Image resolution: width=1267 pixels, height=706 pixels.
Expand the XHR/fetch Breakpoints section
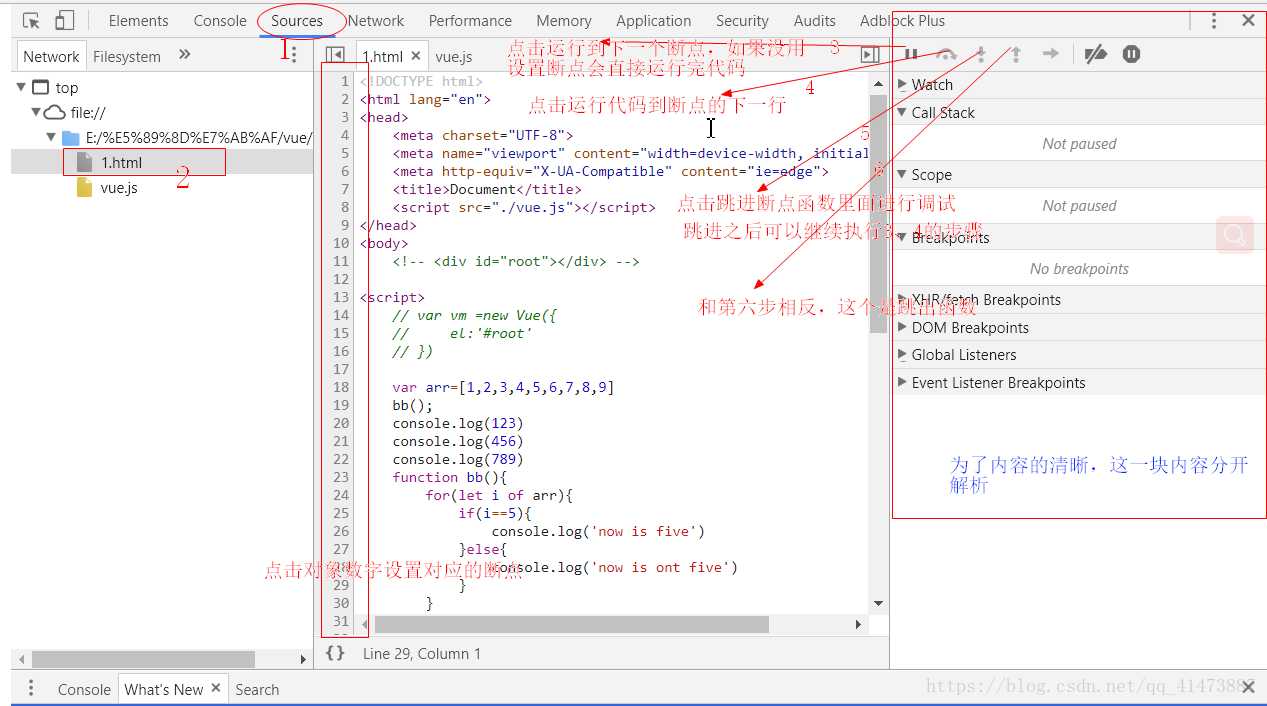[x=902, y=299]
